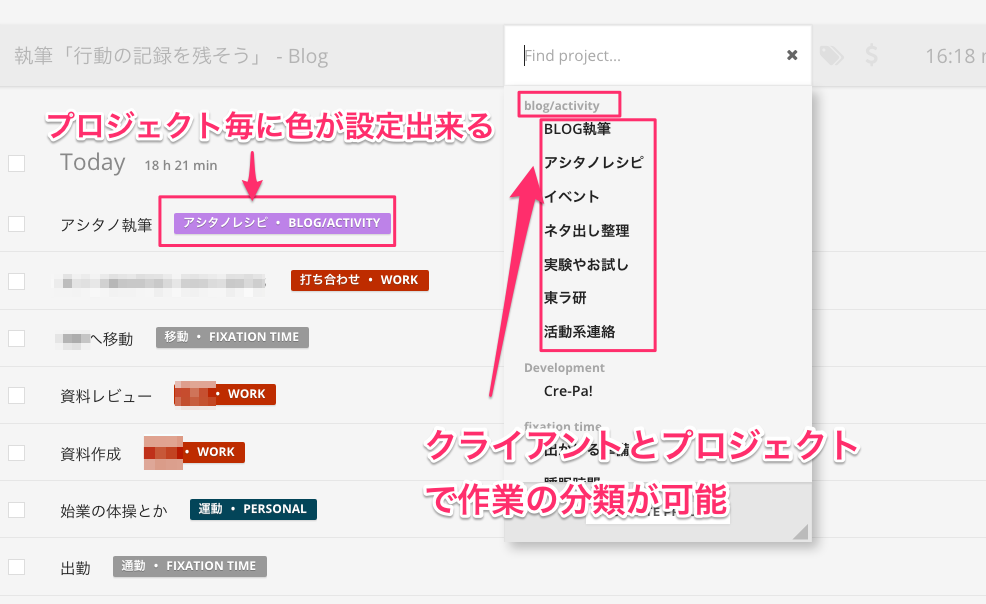Image resolution: width=986 pixels, height=604 pixels.
Task: Tick the 資料レビュー entry checkbox
Action: pos(16,395)
